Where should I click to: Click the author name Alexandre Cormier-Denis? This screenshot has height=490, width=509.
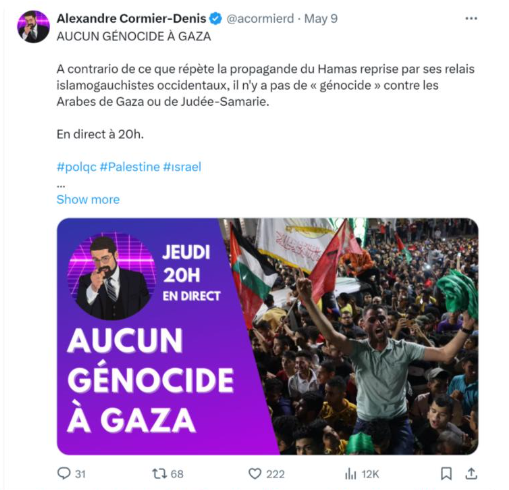131,19
